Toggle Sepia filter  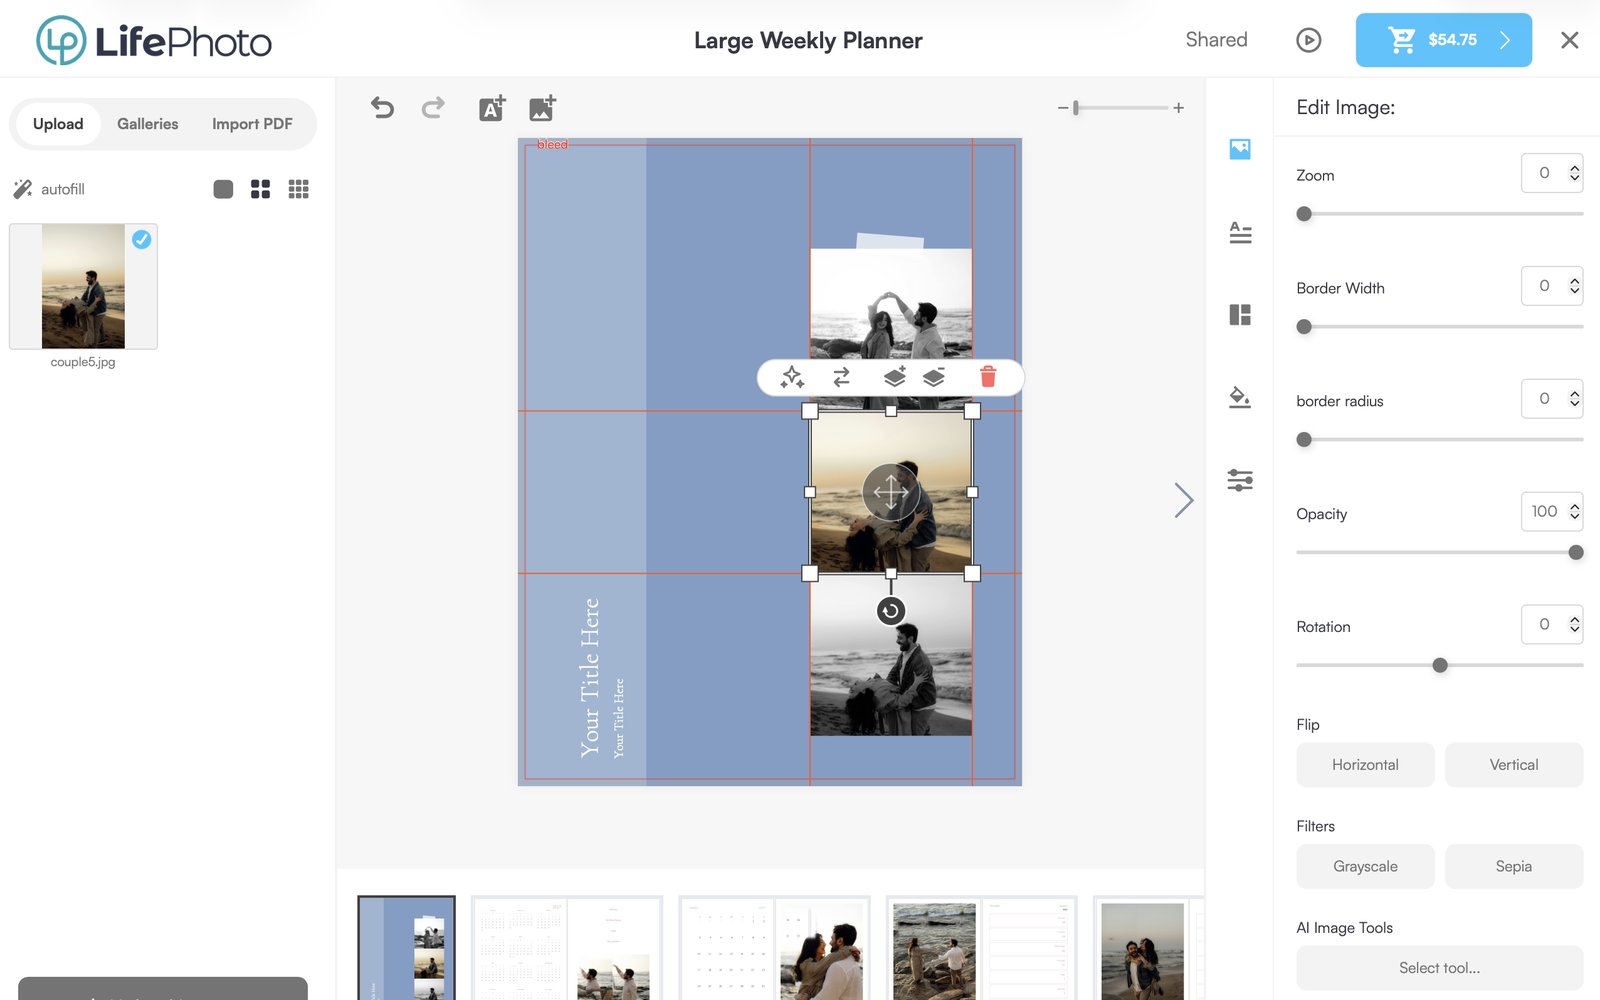[x=1513, y=866]
